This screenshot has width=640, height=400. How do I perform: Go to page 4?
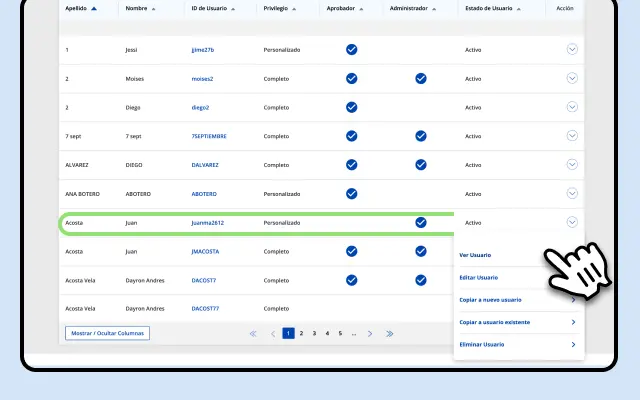327,333
